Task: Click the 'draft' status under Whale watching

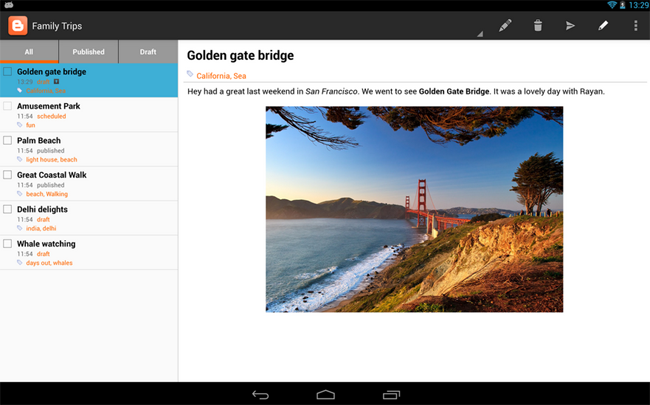Action: pyautogui.click(x=43, y=254)
